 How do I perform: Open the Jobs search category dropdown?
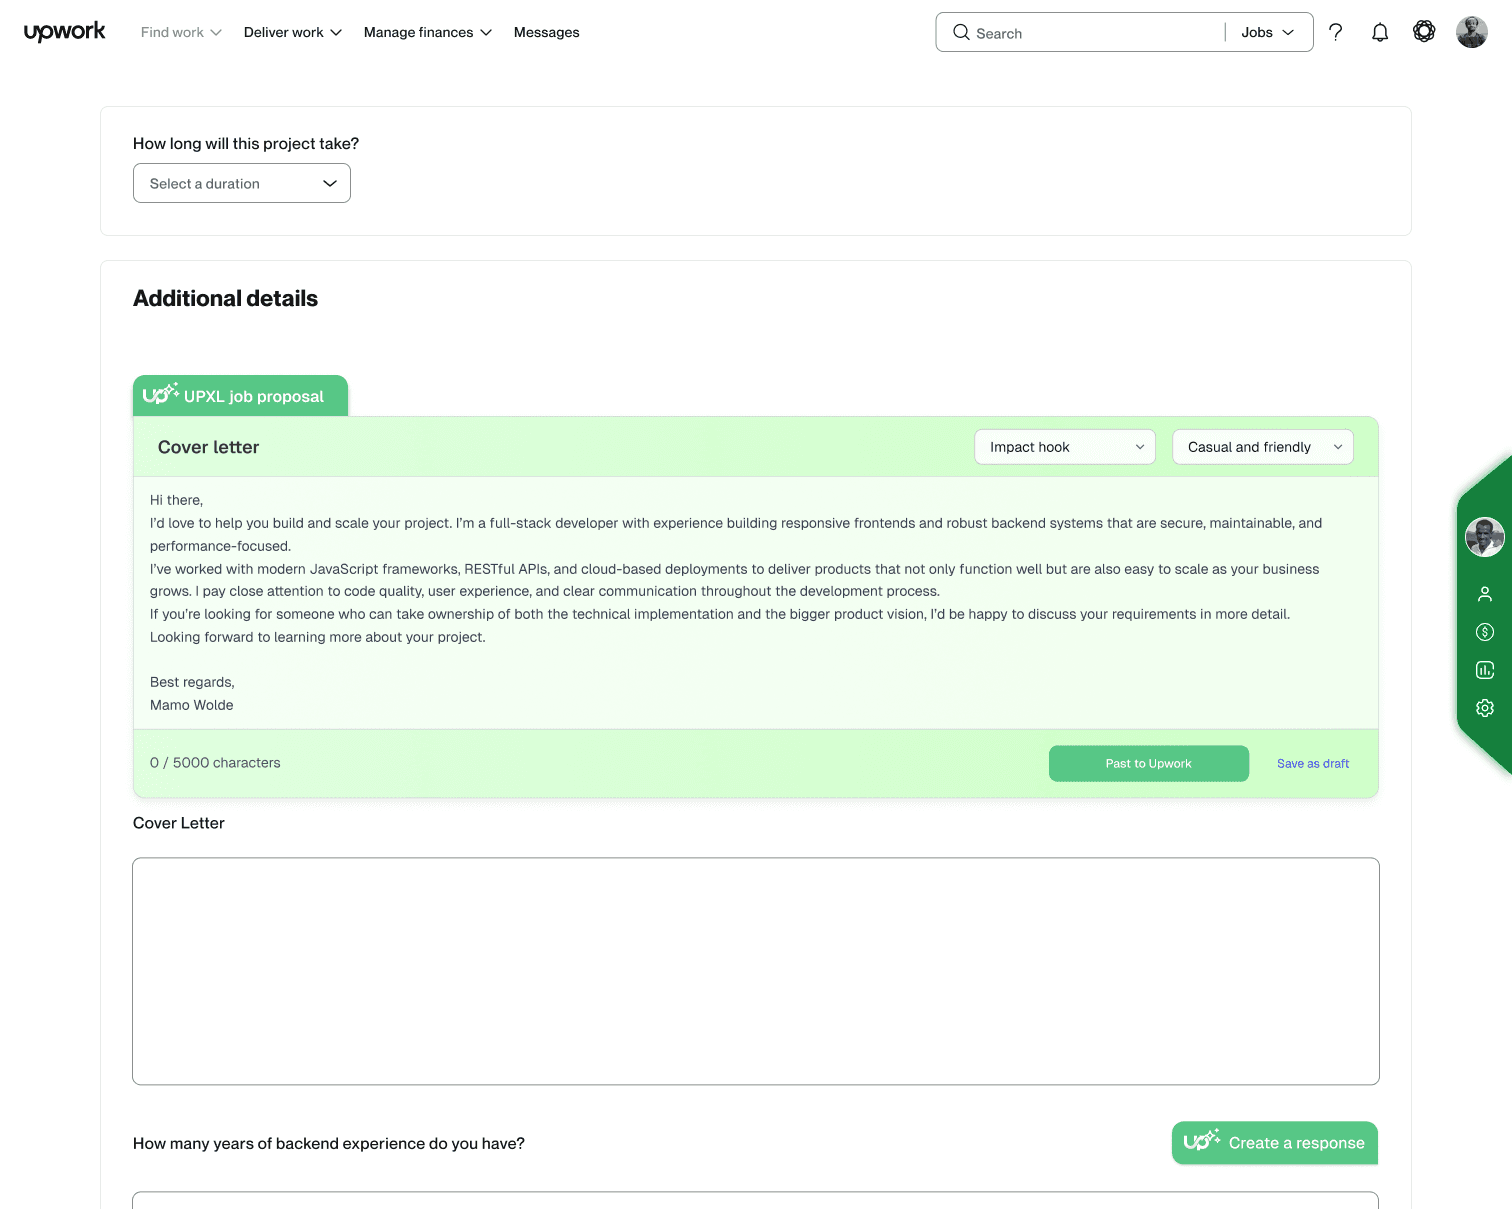(x=1268, y=32)
